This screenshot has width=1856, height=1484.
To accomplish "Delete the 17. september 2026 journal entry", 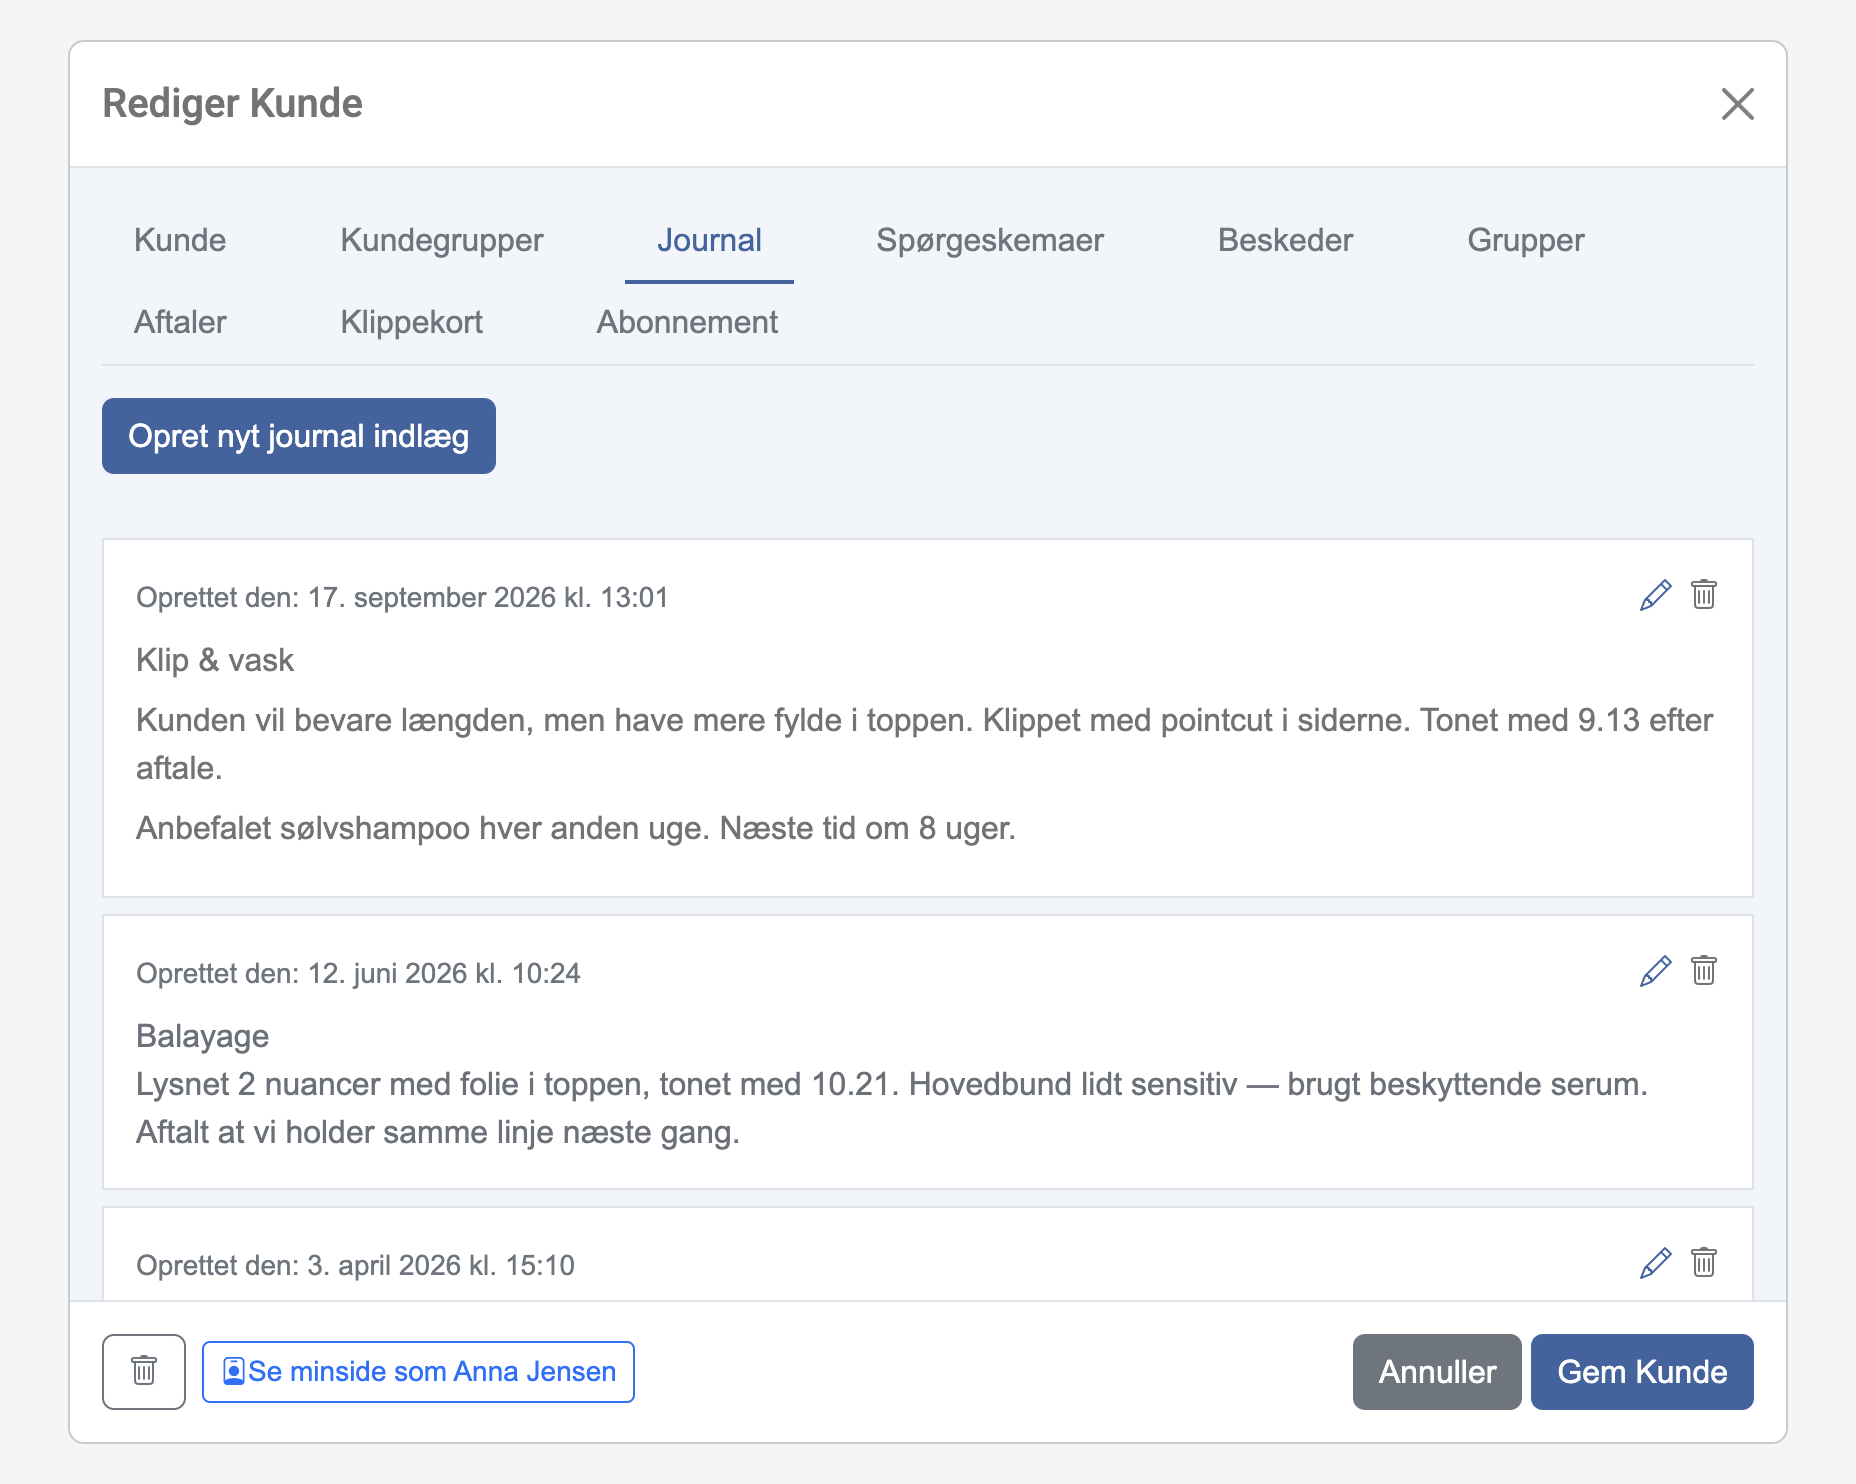I will [x=1704, y=594].
